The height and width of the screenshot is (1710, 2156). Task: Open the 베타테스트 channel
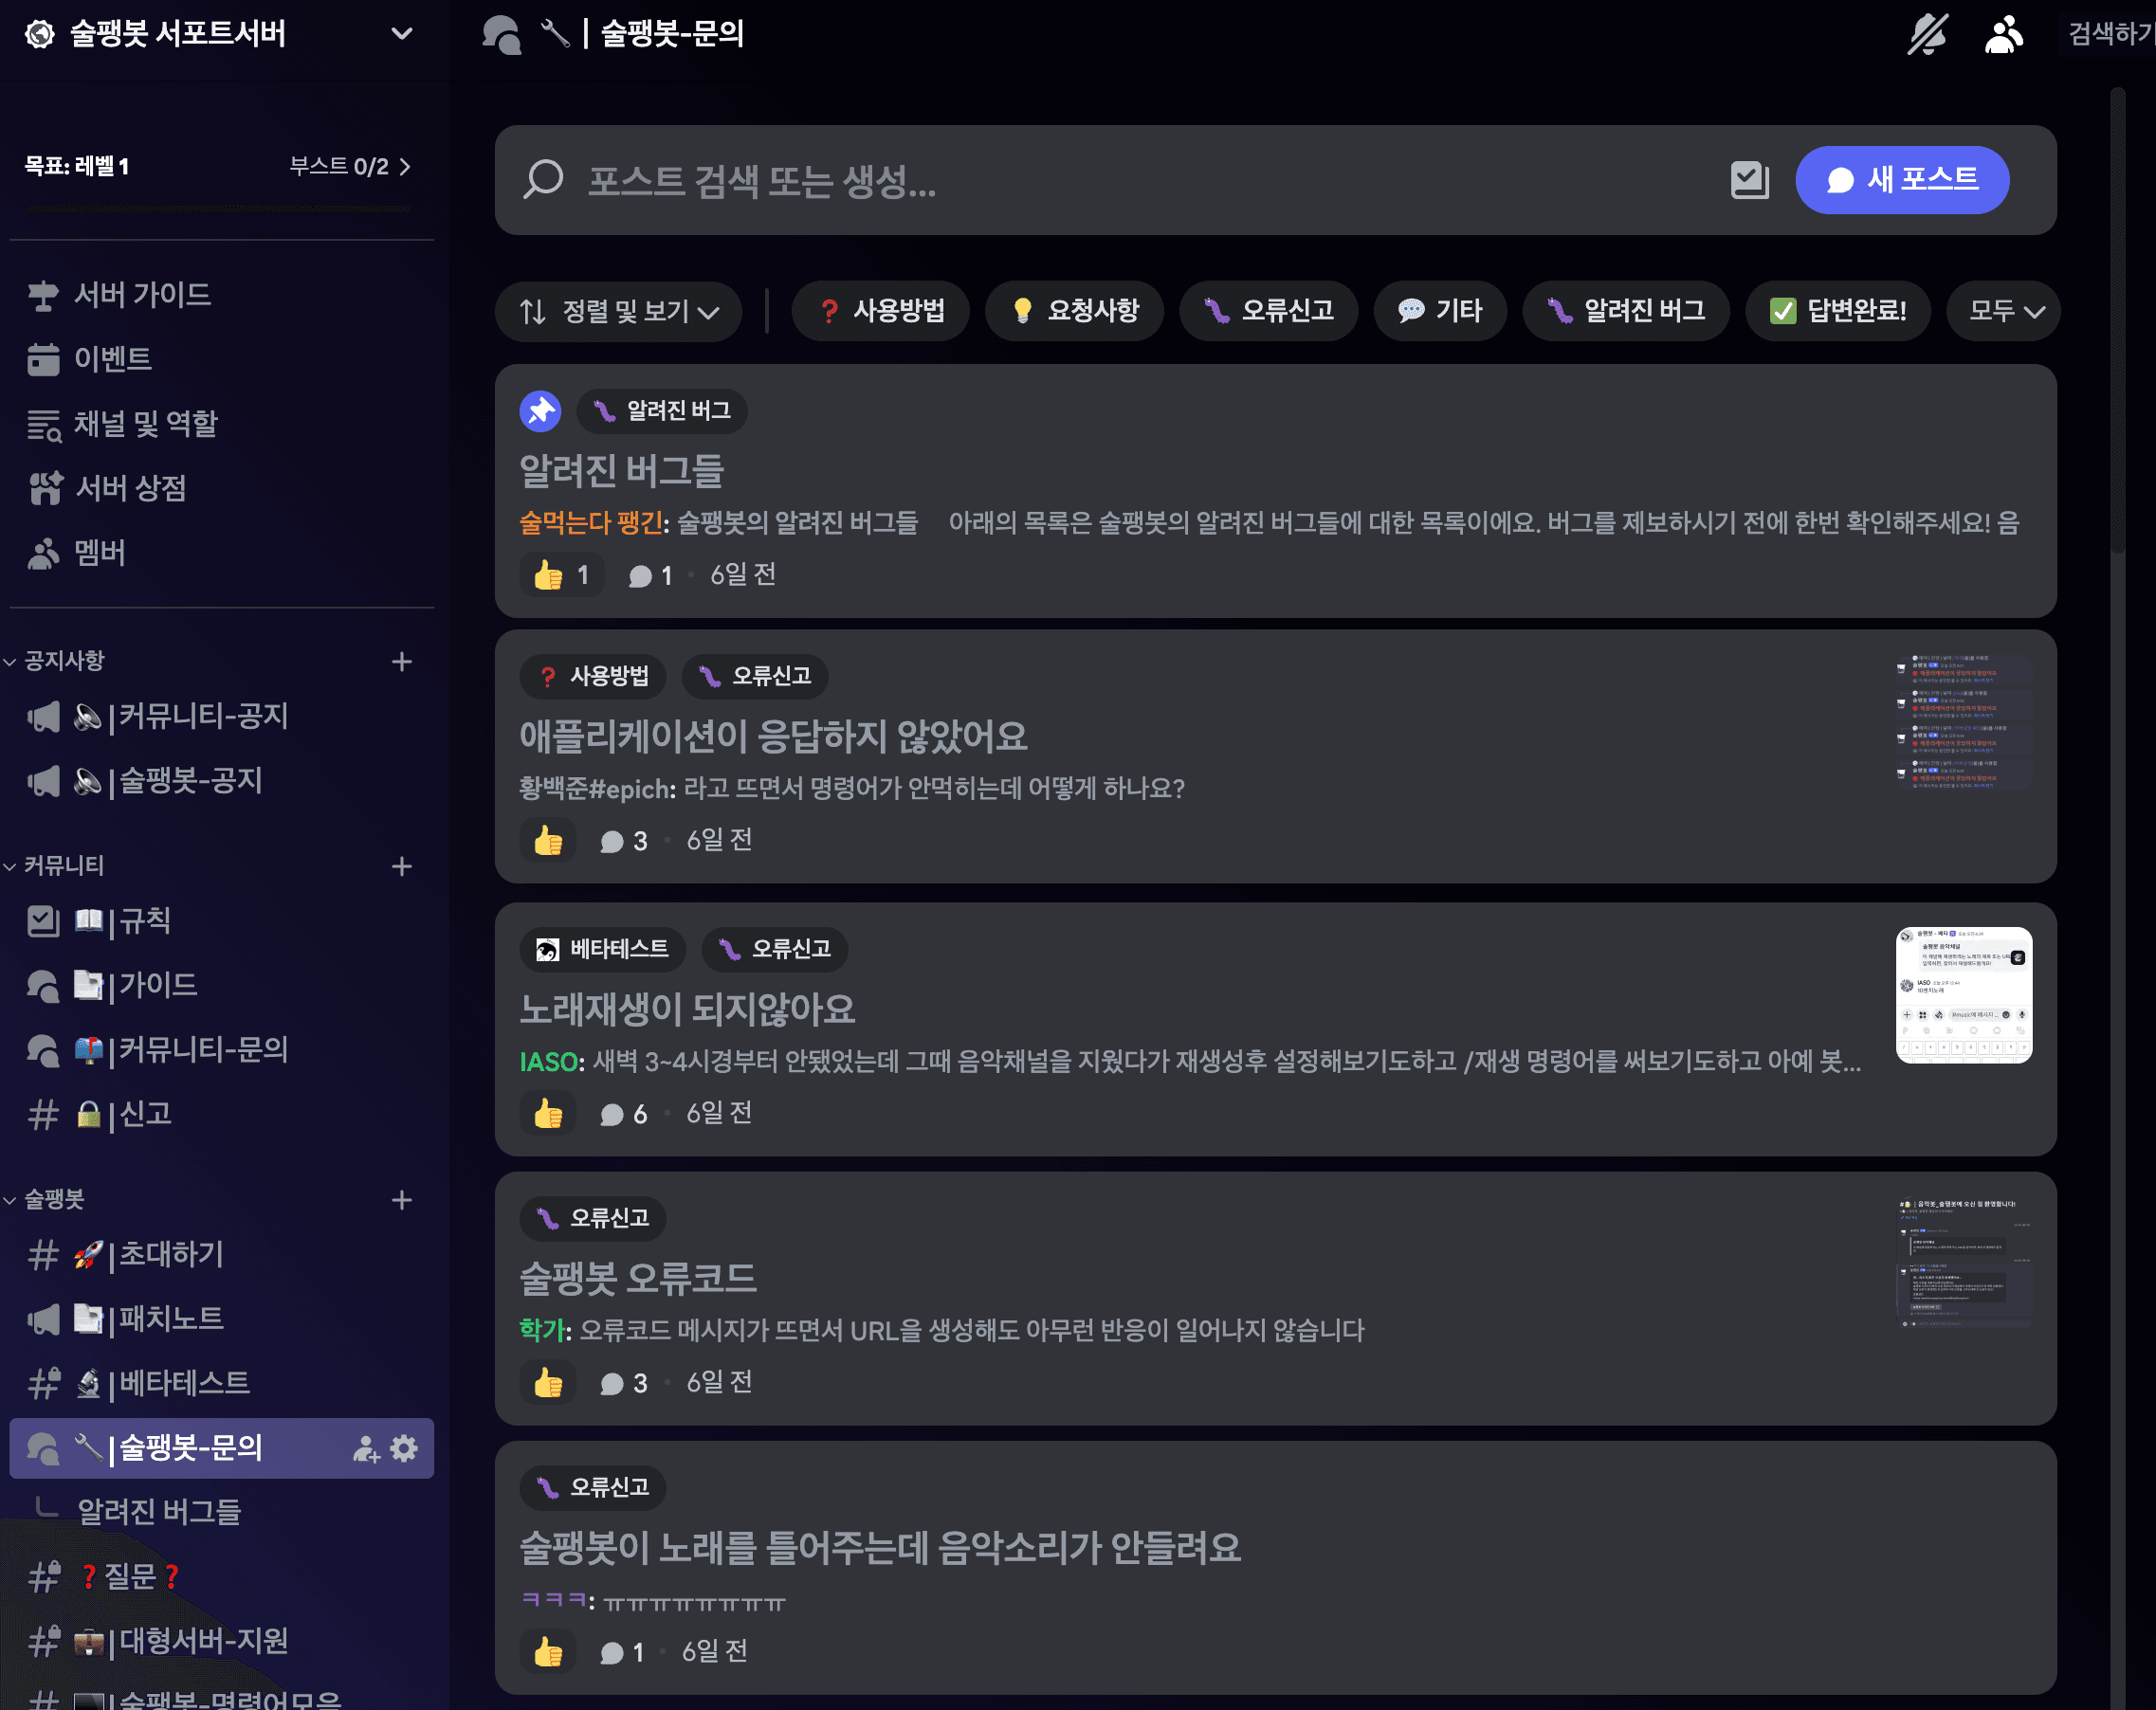click(220, 1384)
